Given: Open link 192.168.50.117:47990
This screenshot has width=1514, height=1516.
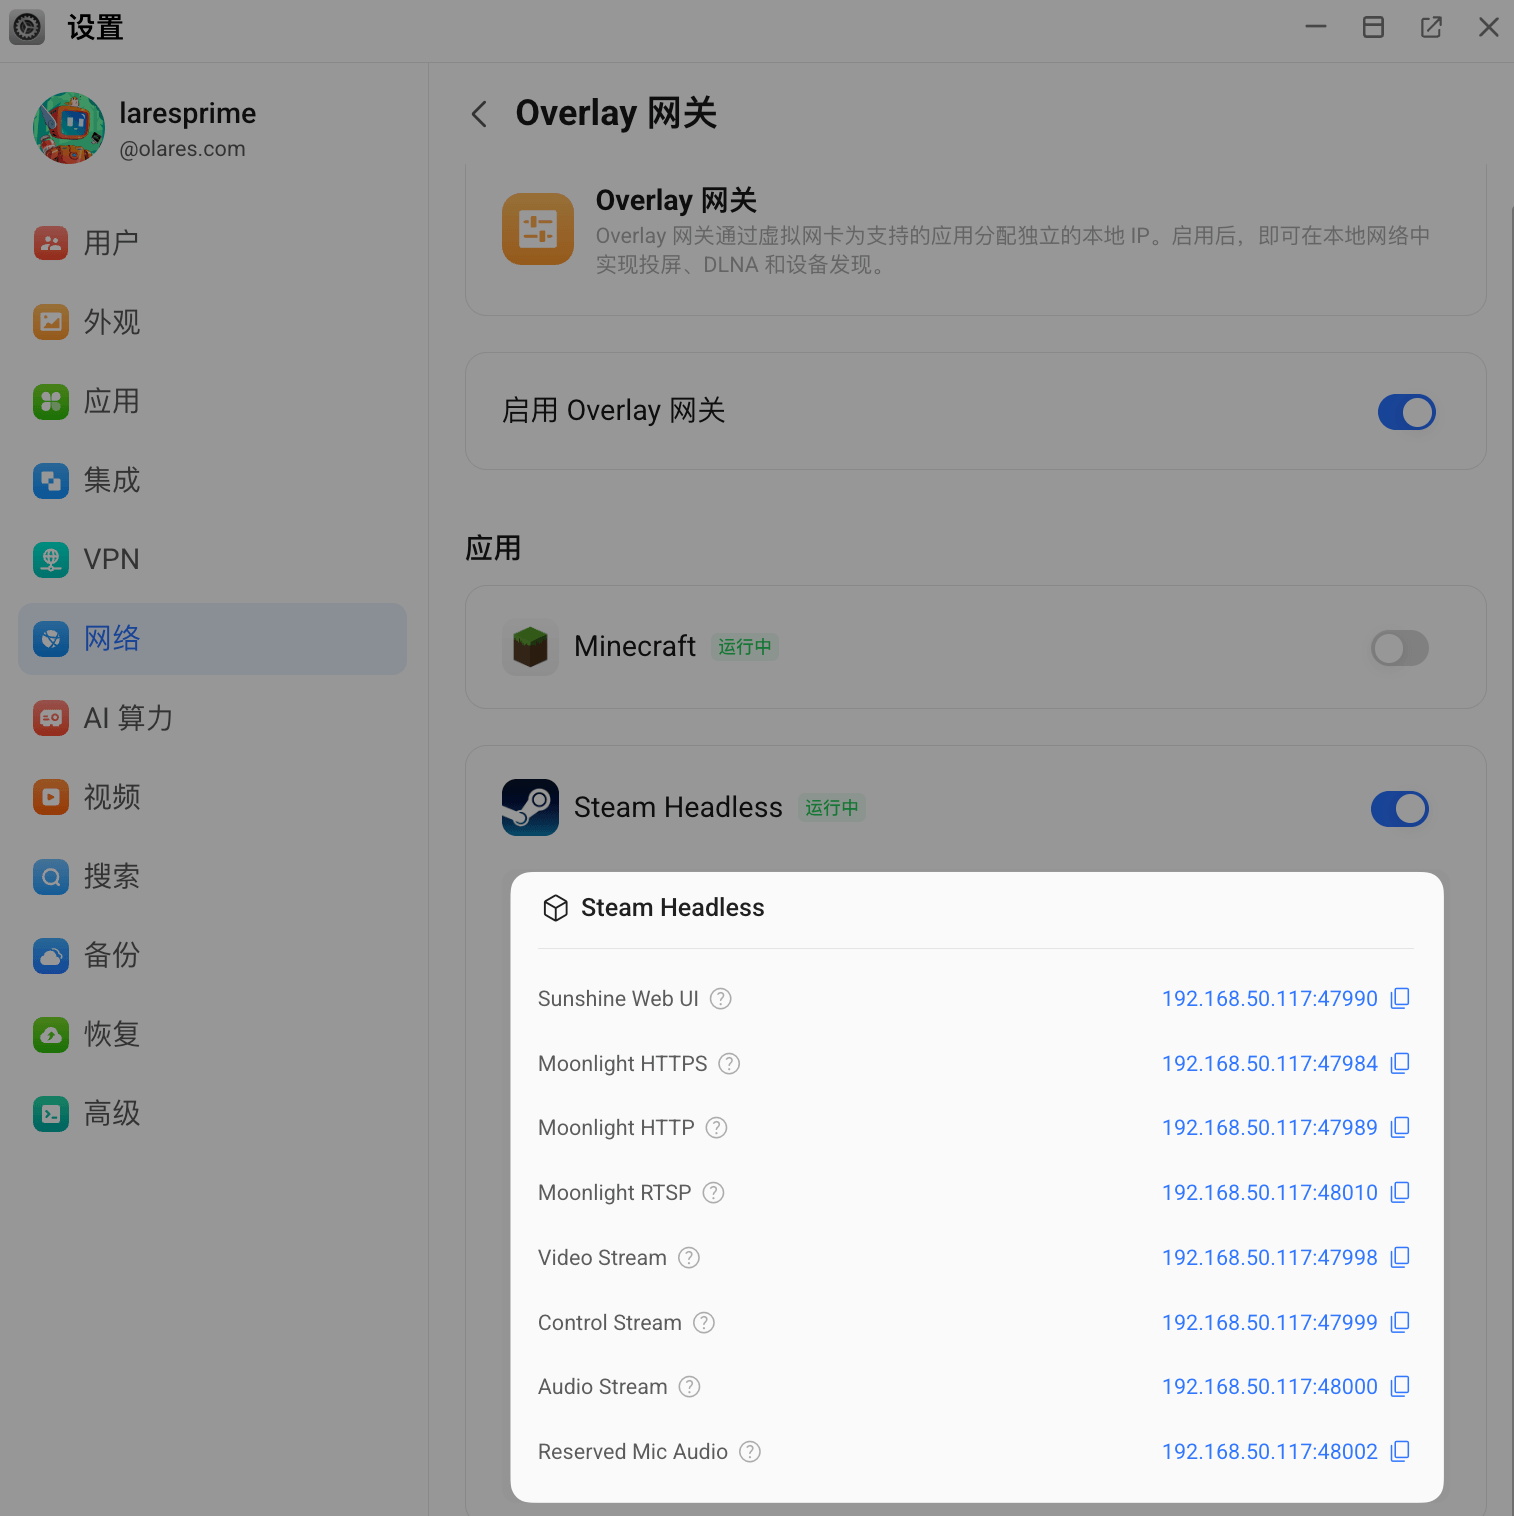Looking at the screenshot, I should click(x=1270, y=999).
